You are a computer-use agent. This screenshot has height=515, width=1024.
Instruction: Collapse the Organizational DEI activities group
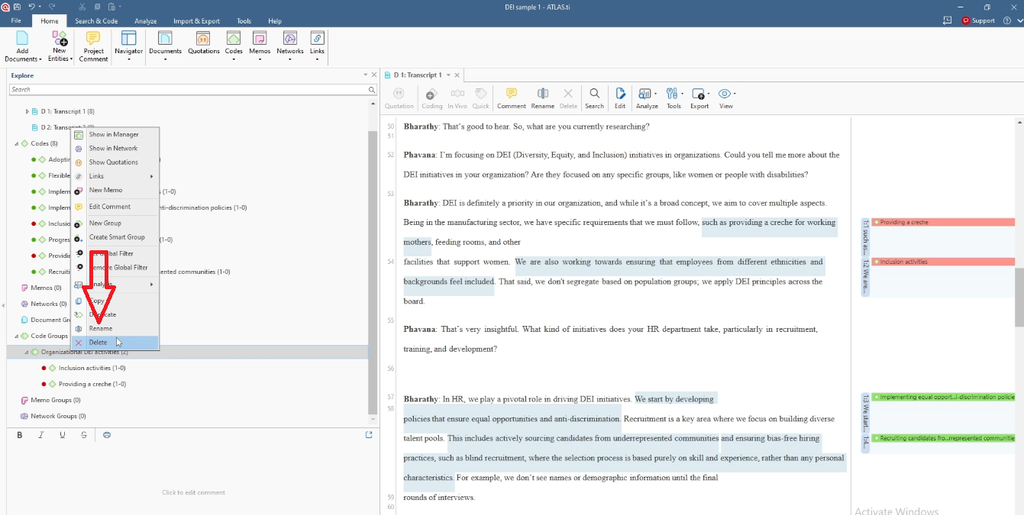click(27, 352)
